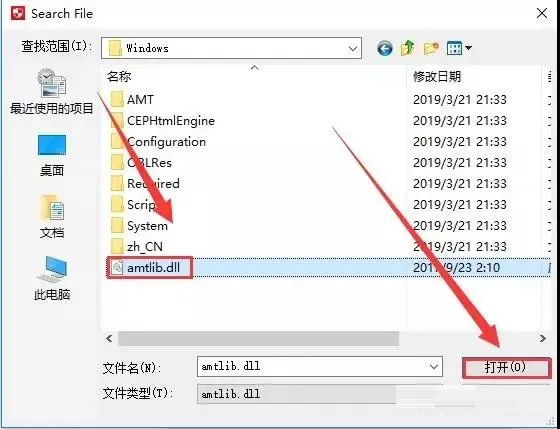This screenshot has width=560, height=429.
Task: Expand the Windows look-in dropdown
Action: click(352, 48)
